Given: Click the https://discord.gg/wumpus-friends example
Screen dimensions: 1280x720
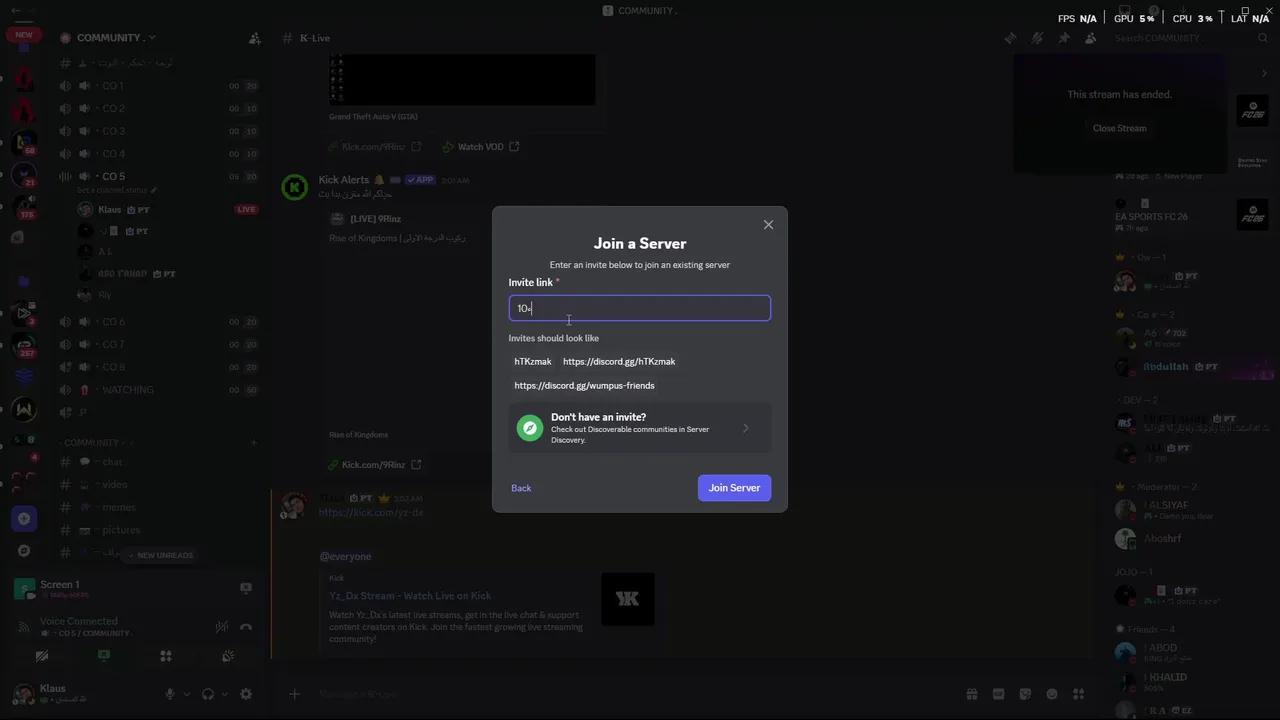Looking at the screenshot, I should (x=584, y=385).
